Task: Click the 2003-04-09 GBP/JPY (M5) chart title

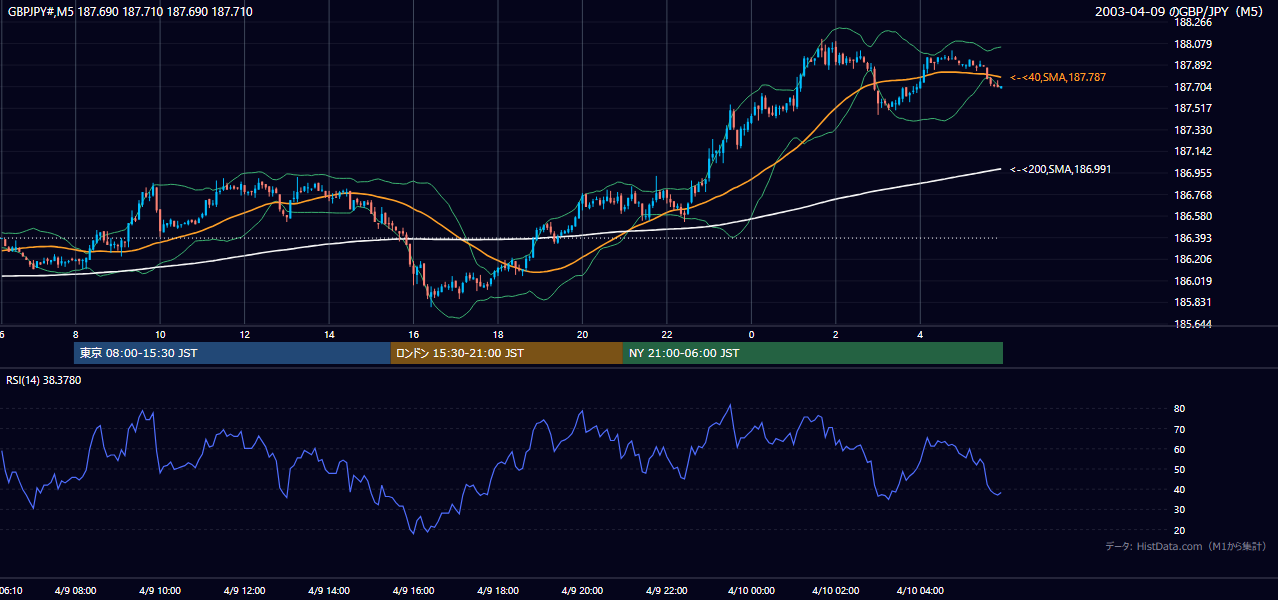Action: point(1180,12)
